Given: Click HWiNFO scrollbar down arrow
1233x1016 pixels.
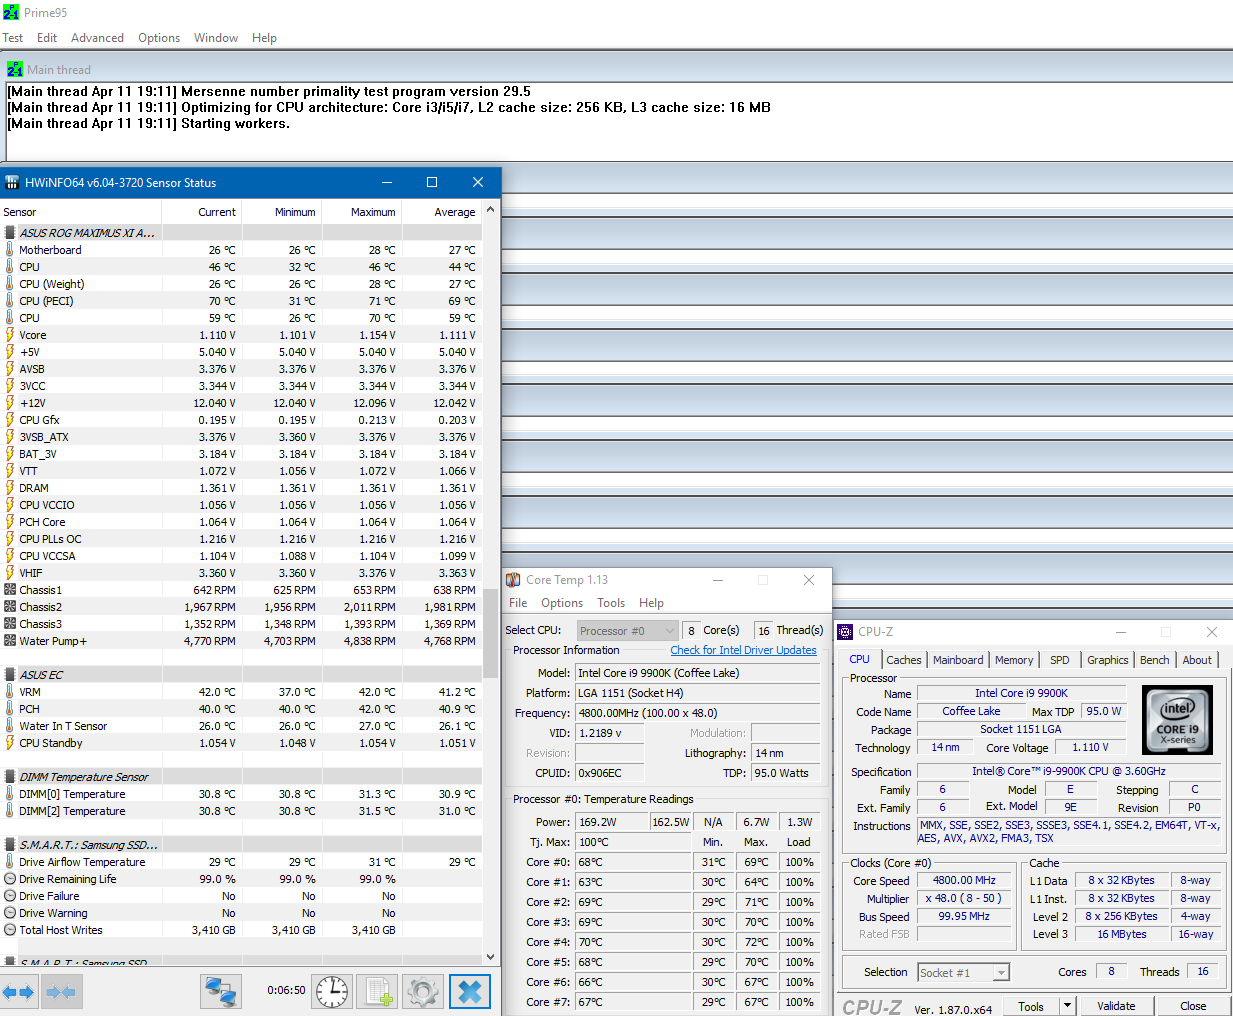Looking at the screenshot, I should point(490,957).
